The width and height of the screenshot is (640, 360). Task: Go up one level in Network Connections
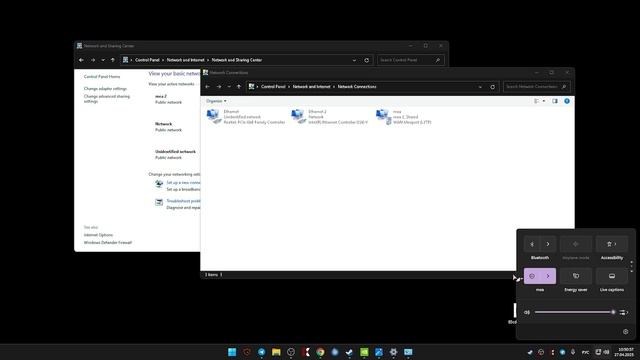pos(239,87)
